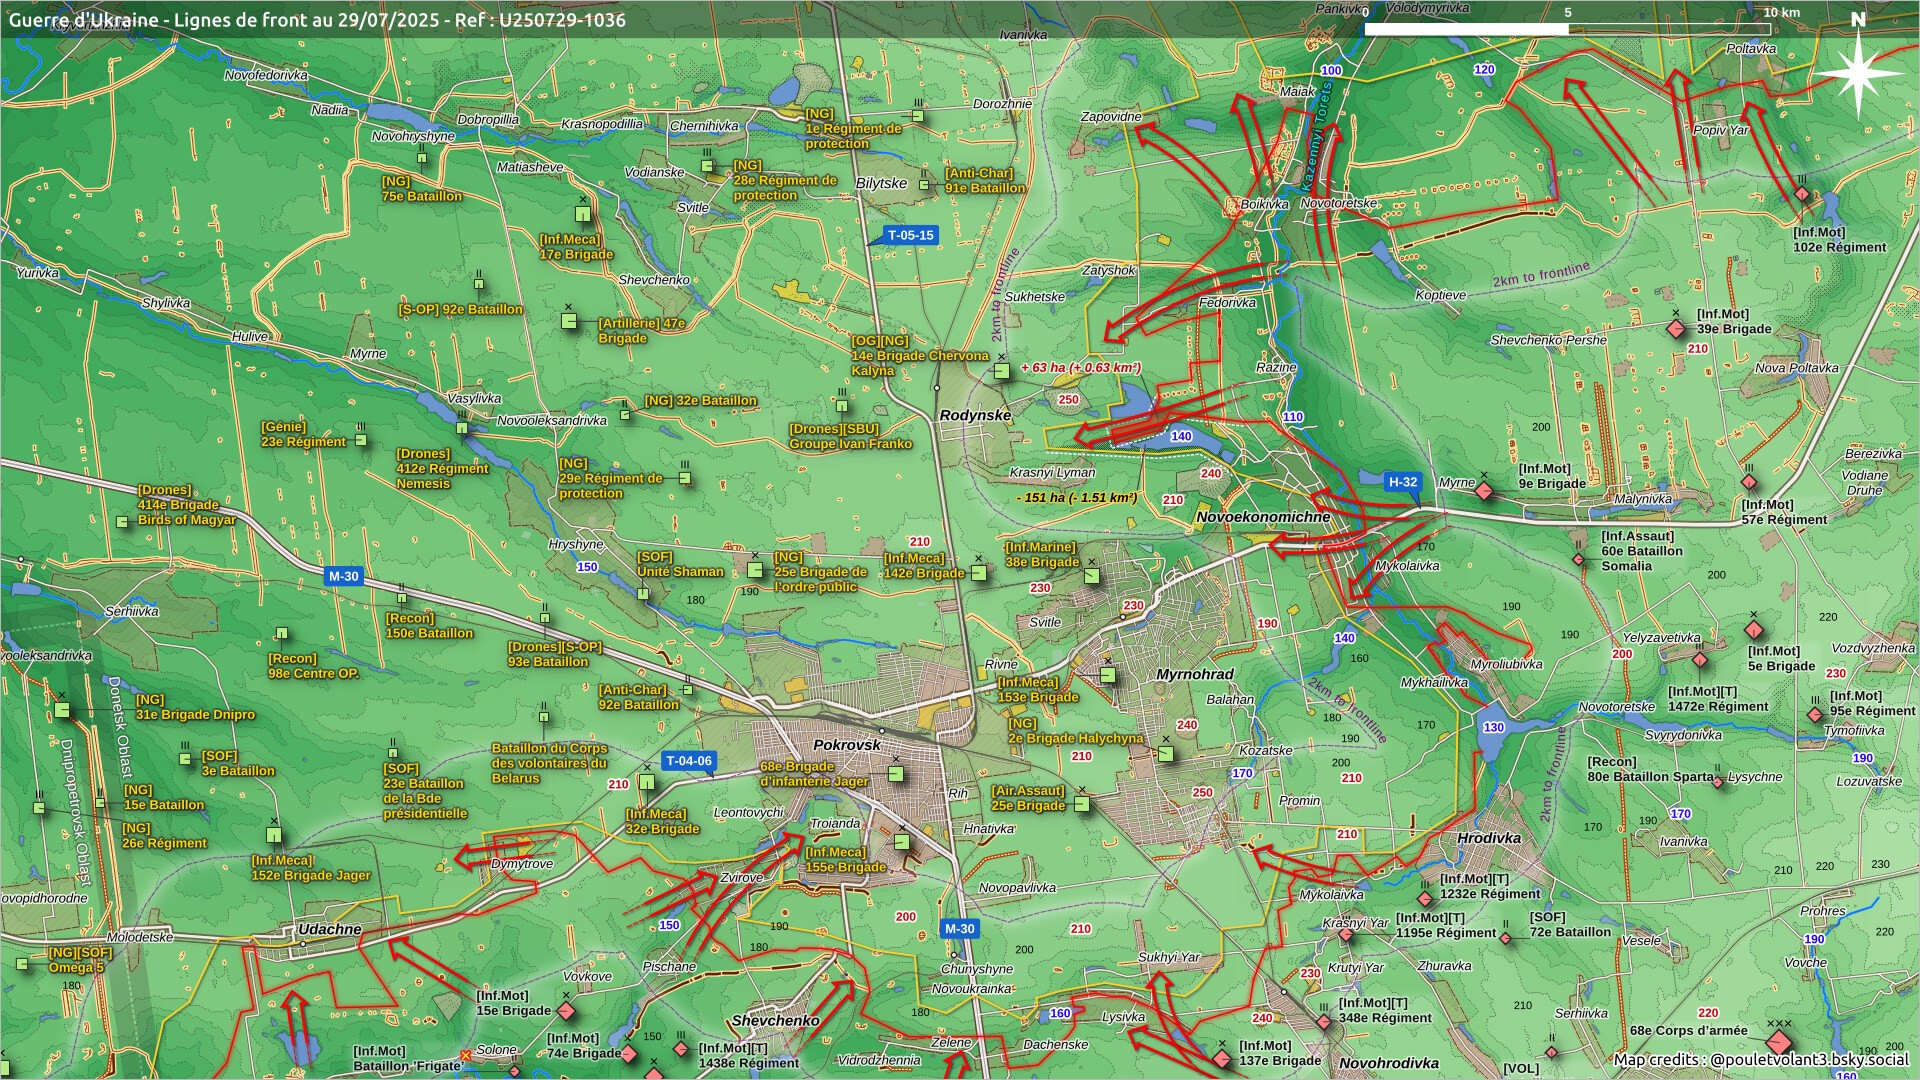Select the green square of 31e Brigade Dnipro
The width and height of the screenshot is (1920, 1080).
click(62, 710)
